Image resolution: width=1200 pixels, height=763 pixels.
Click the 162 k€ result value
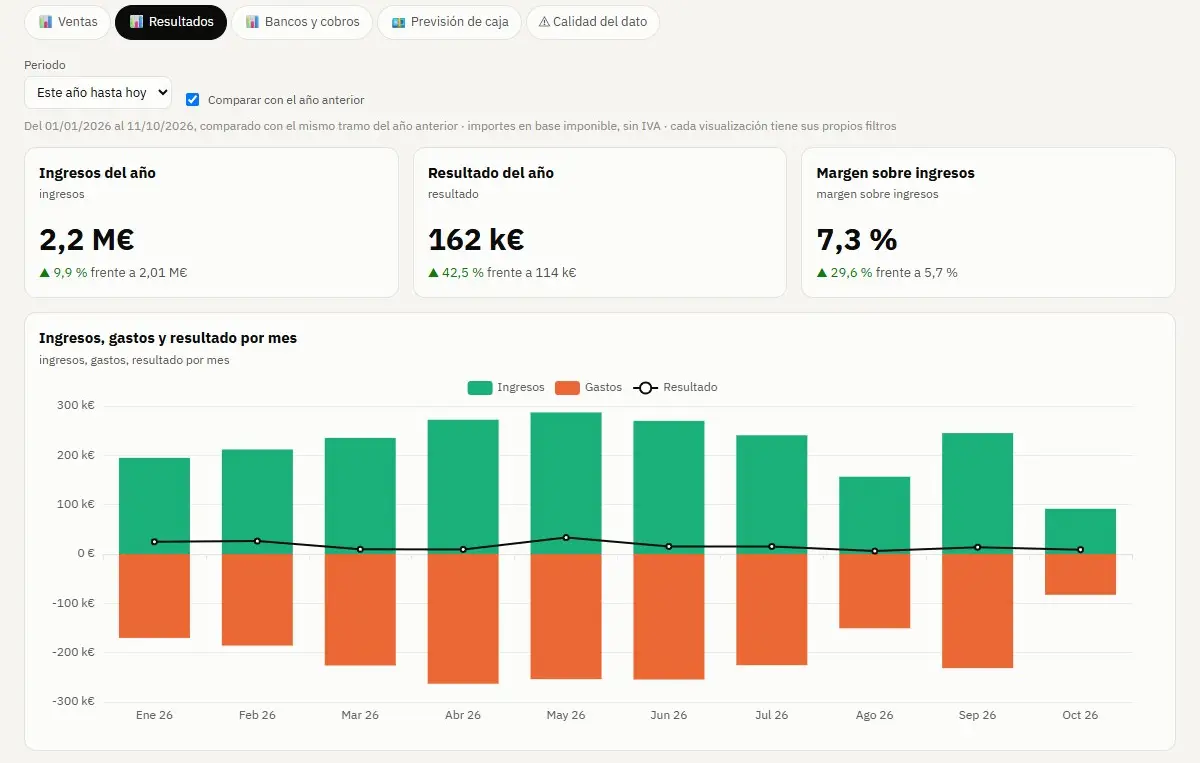476,240
